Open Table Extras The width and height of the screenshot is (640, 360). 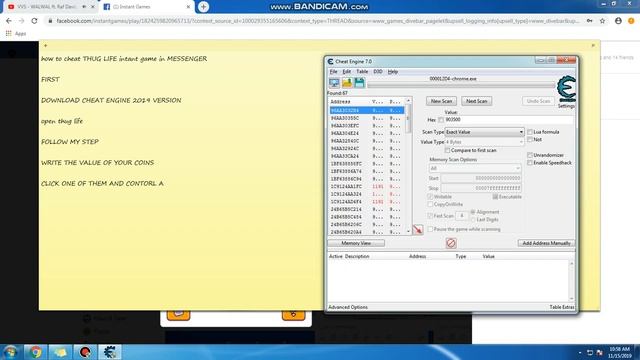click(562, 307)
